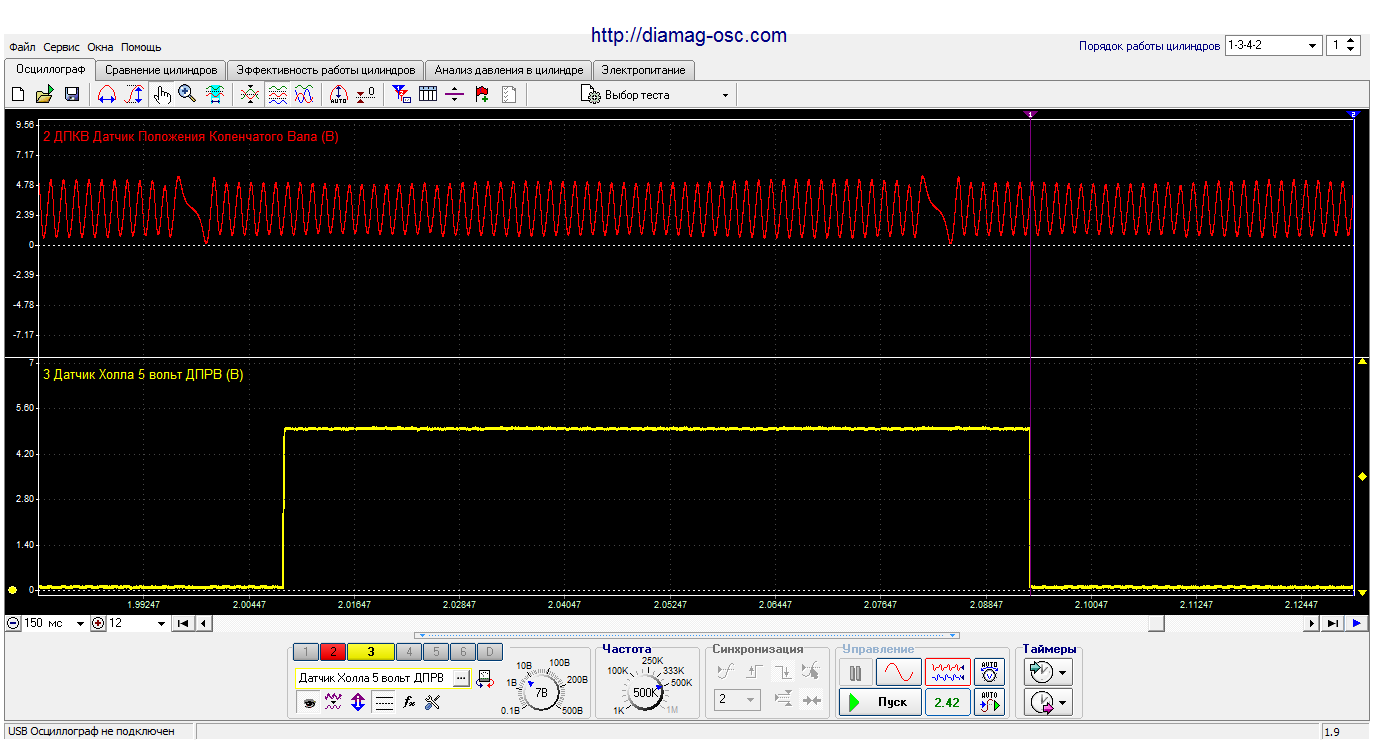Select the magnifier zoom tool
The width and height of the screenshot is (1382, 744).
coord(187,95)
